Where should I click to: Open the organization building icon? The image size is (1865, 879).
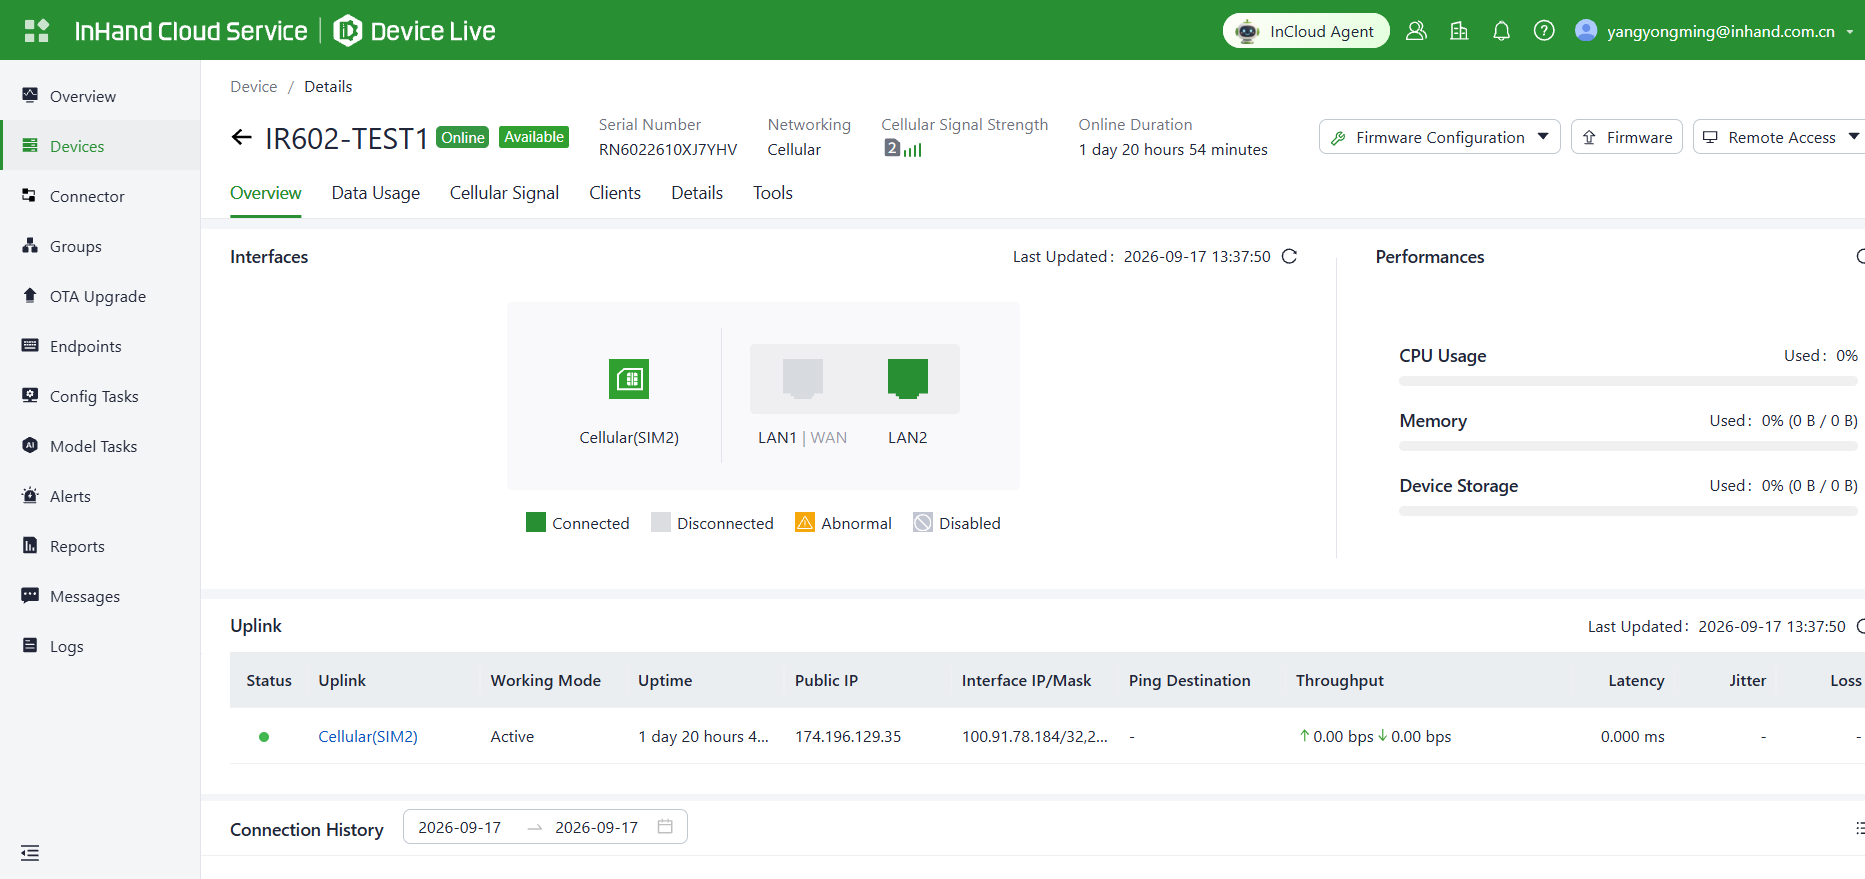[x=1459, y=31]
